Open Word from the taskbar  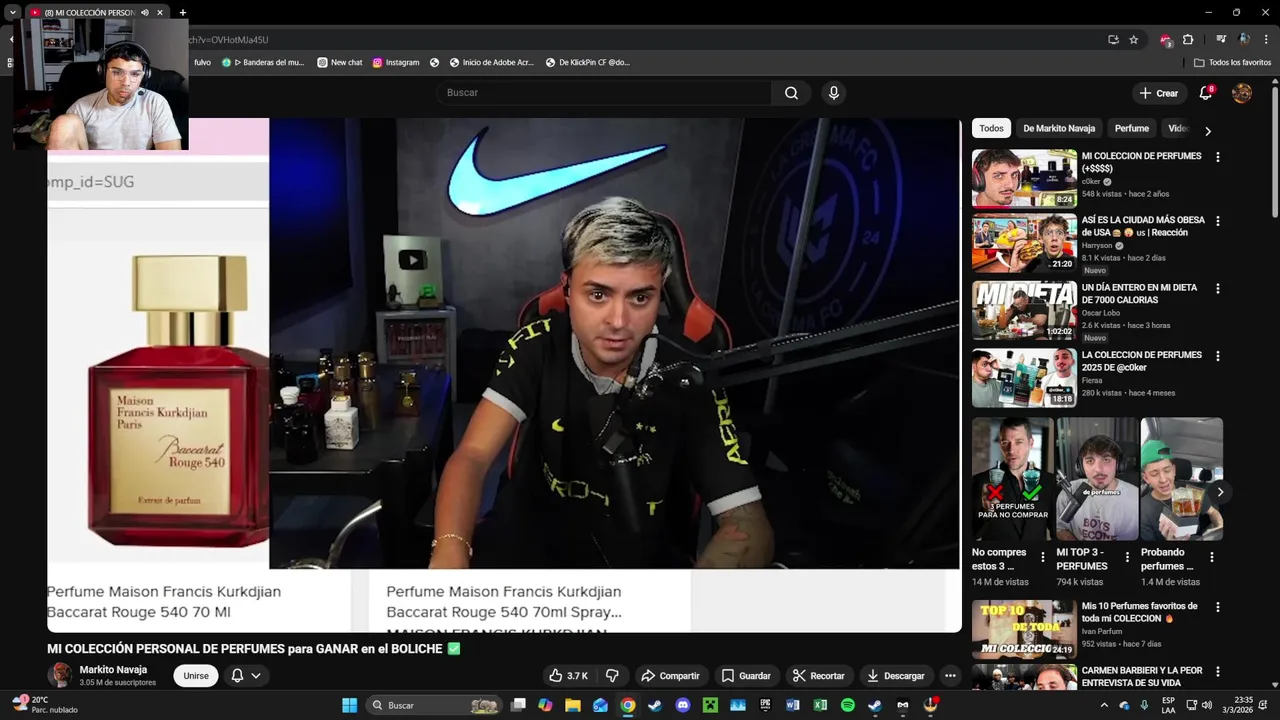tap(792, 705)
